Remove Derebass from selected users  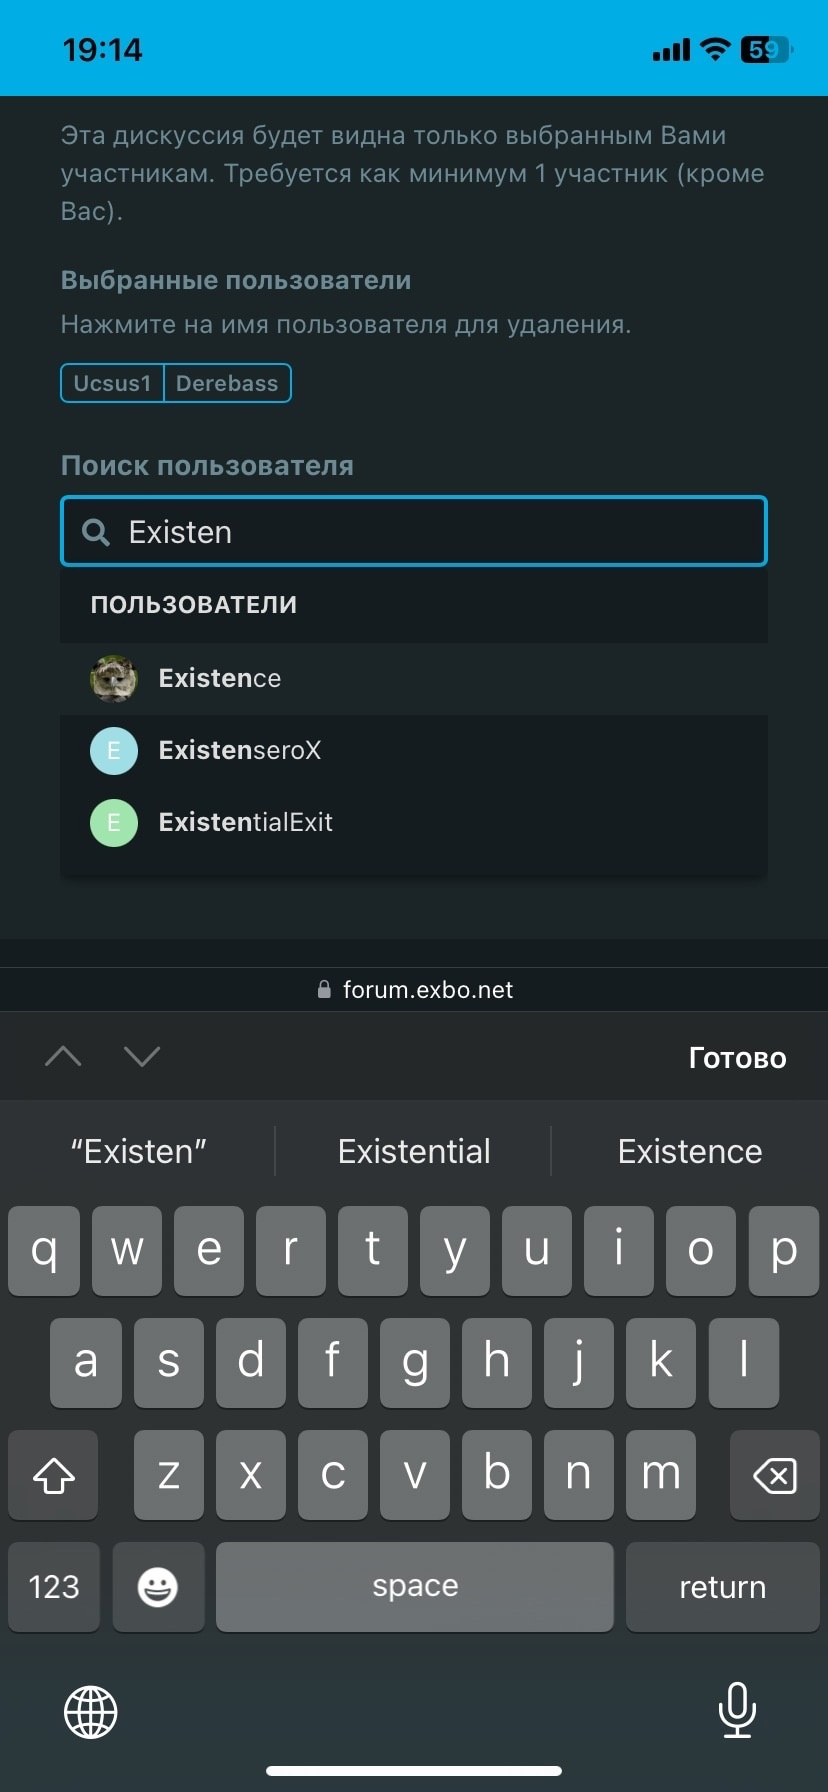[x=227, y=383]
